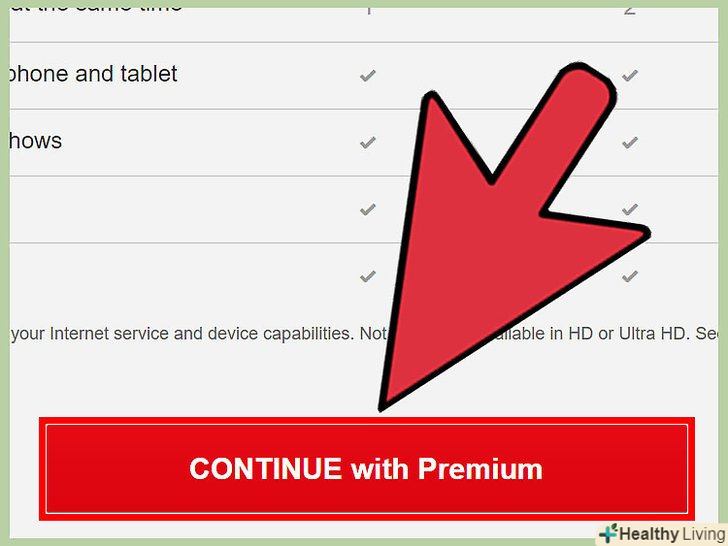The width and height of the screenshot is (728, 546).
Task: Click the empty label area of the last feature row
Action: click(x=176, y=276)
